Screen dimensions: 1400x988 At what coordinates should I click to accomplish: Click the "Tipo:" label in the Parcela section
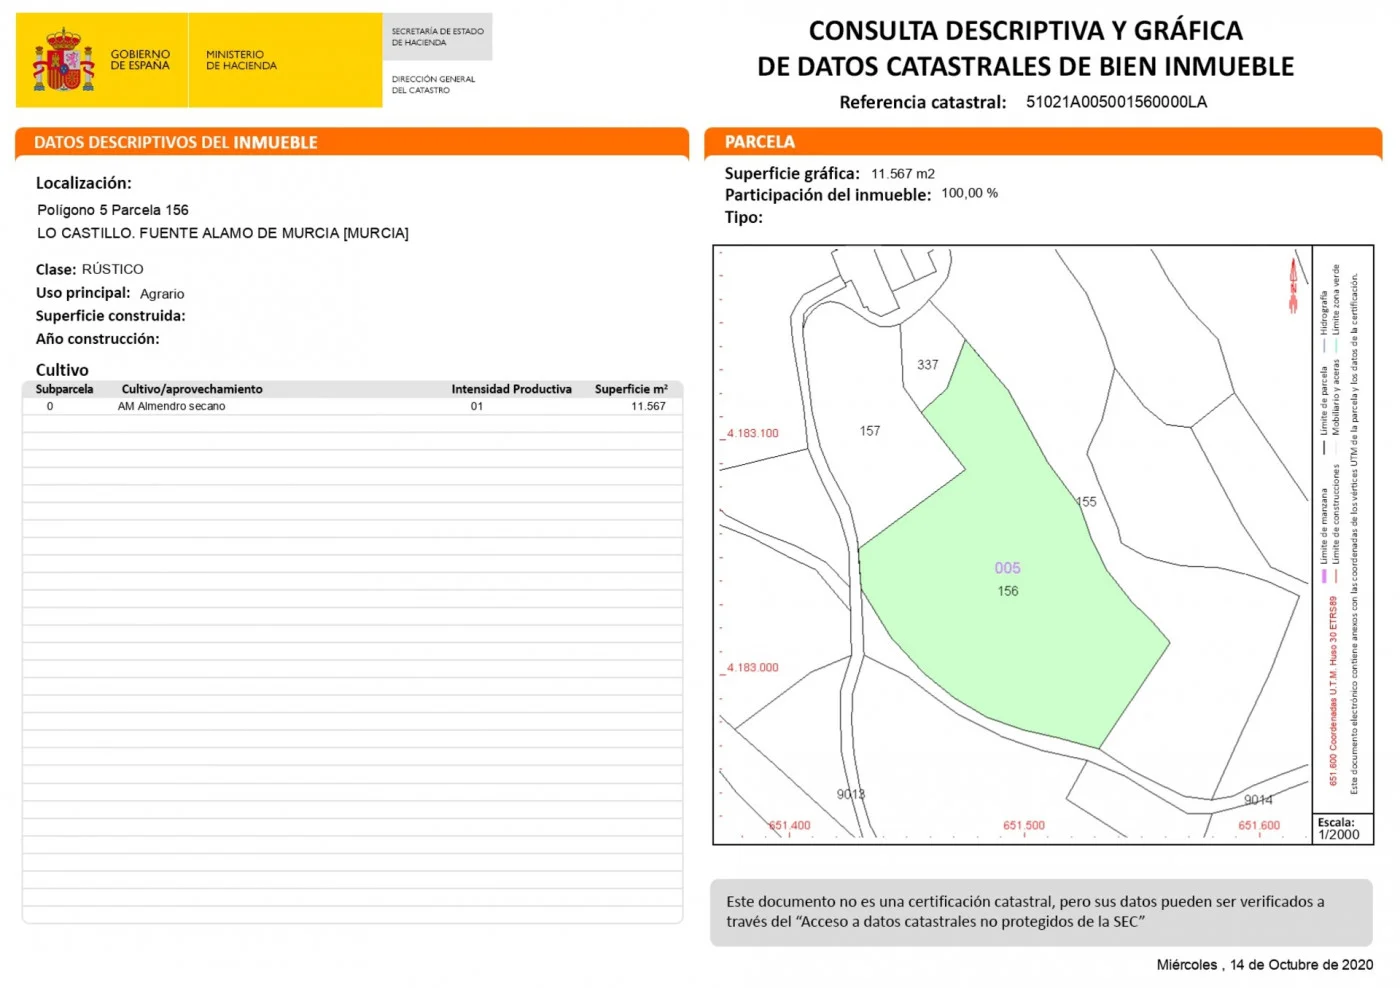tap(744, 217)
